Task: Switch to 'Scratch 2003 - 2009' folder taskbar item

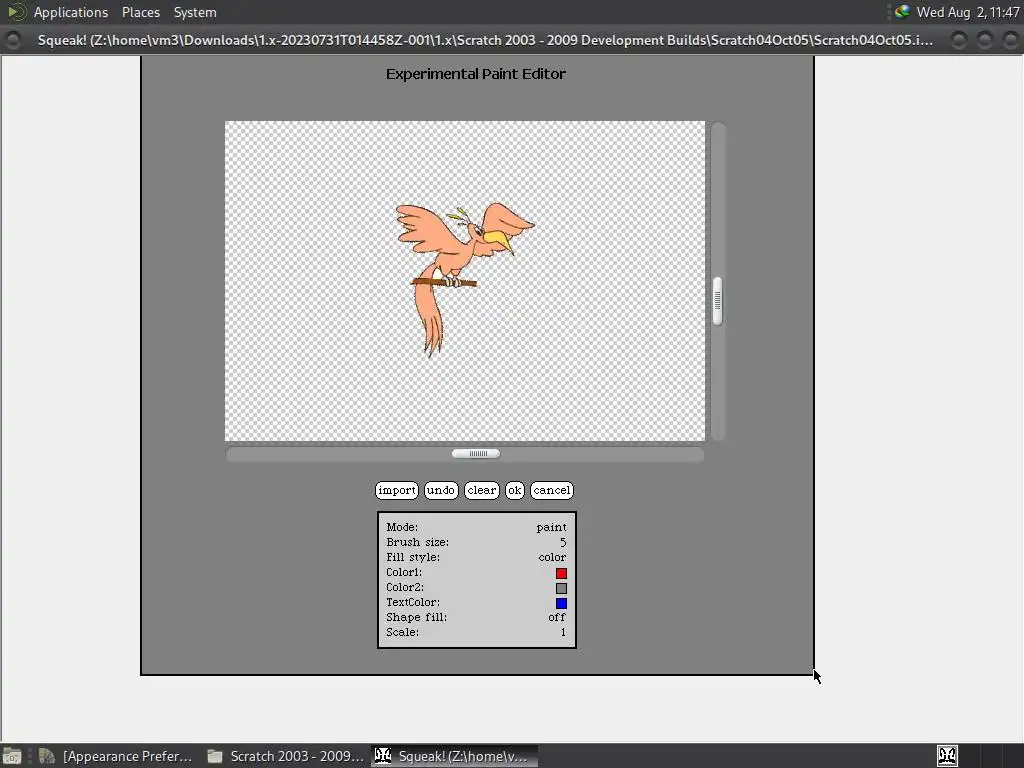Action: [285, 756]
